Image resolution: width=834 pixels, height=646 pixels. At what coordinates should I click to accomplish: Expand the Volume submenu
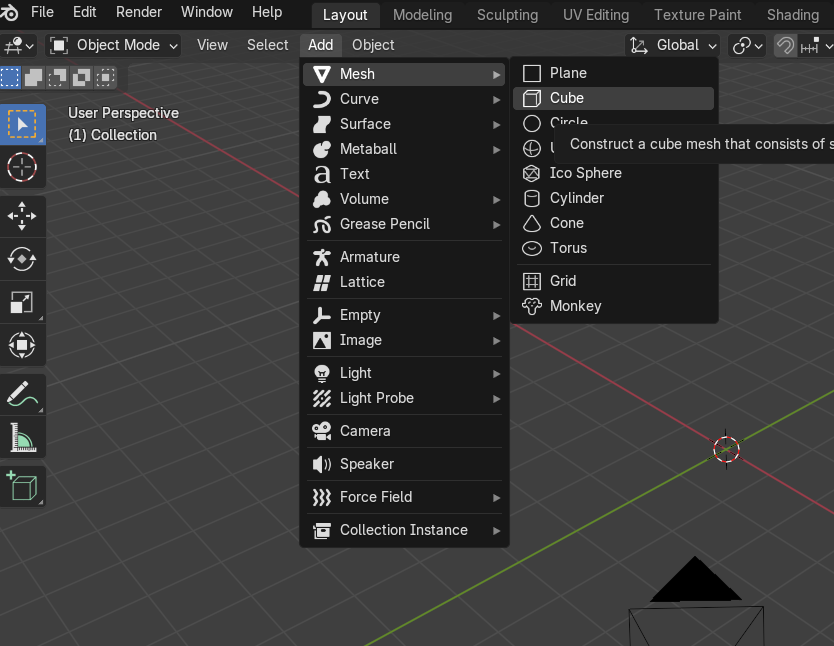click(404, 199)
